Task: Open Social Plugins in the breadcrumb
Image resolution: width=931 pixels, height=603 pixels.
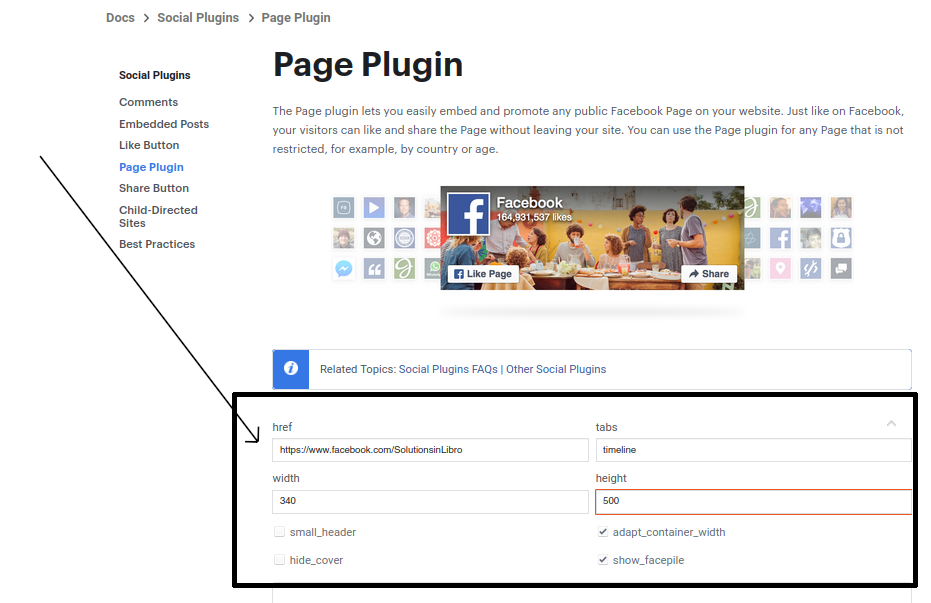Action: 198,18
